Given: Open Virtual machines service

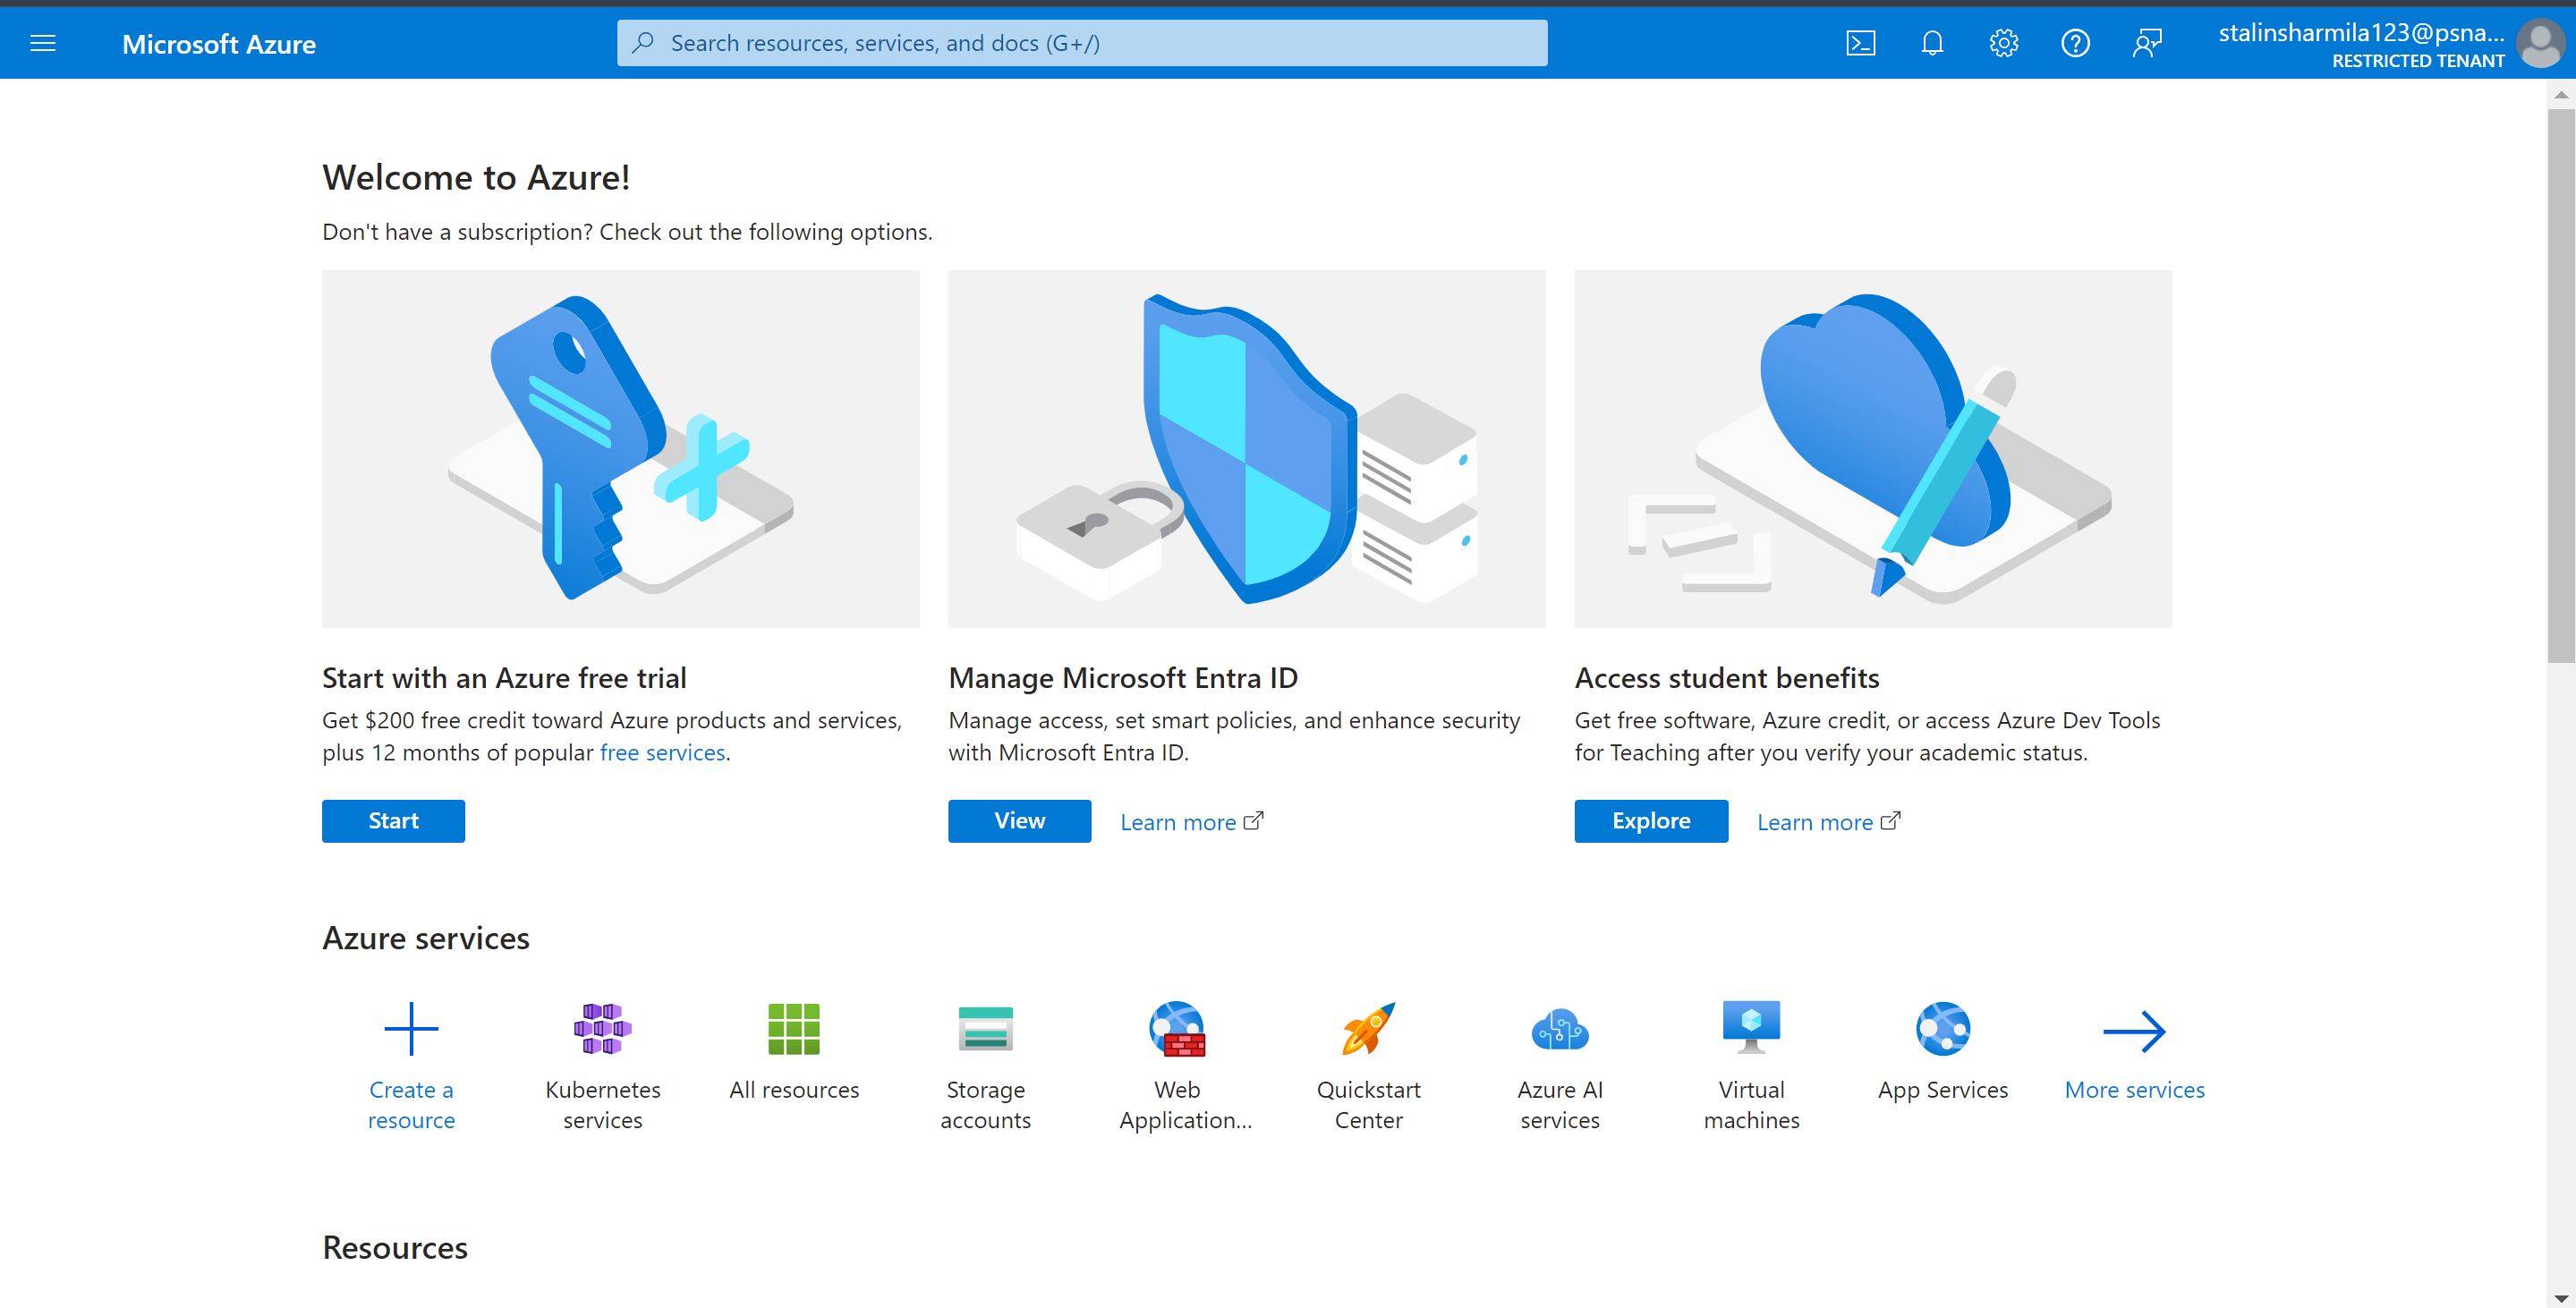Looking at the screenshot, I should point(1751,1028).
